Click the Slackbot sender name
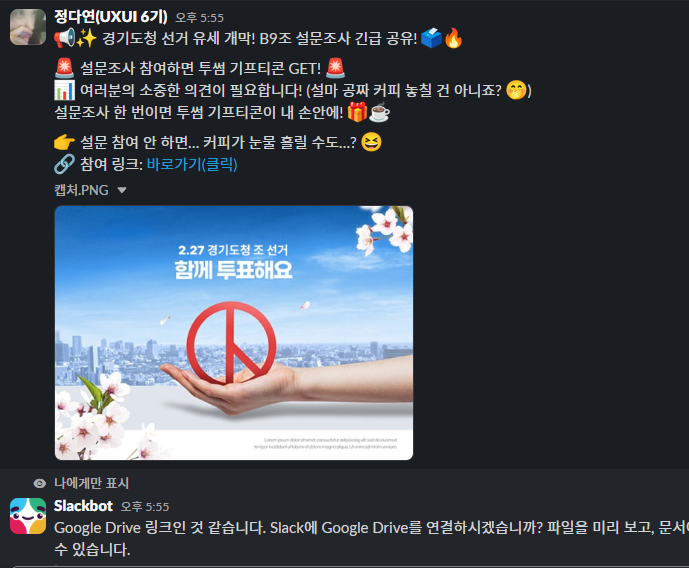This screenshot has width=689, height=568. tap(83, 506)
